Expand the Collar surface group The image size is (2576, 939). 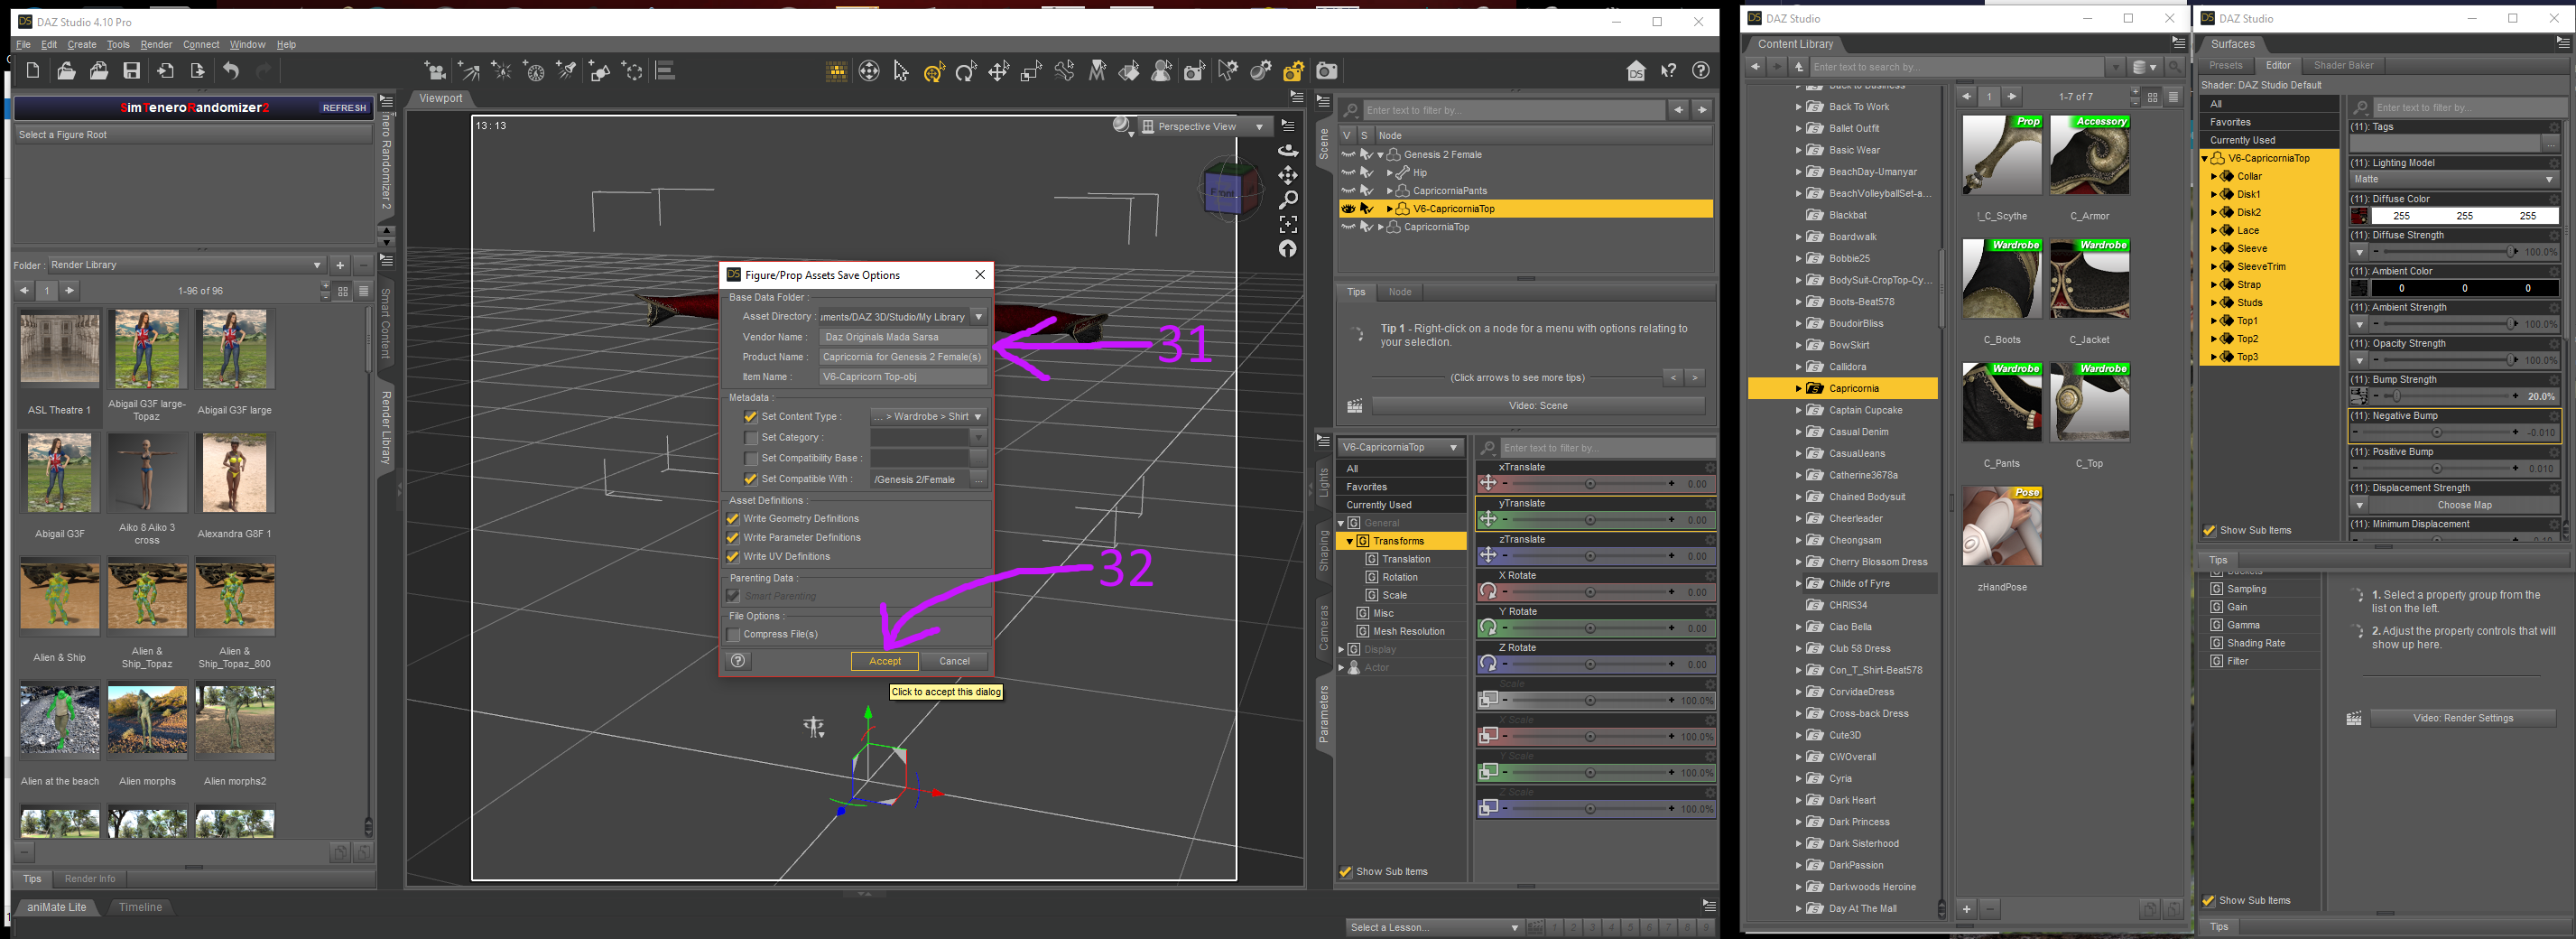[2213, 177]
